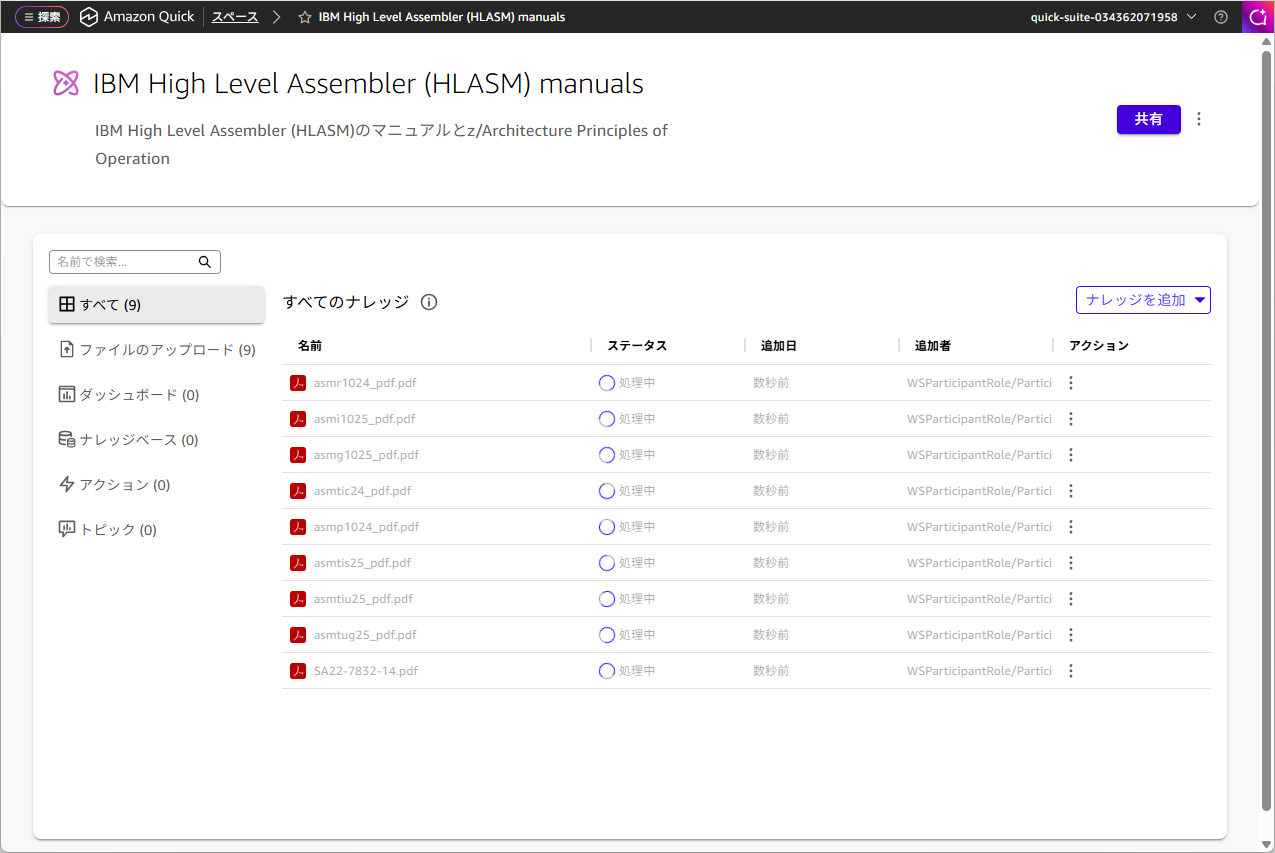Click the search magnifier icon
Screen dimensions: 1275x853
[x=205, y=262]
